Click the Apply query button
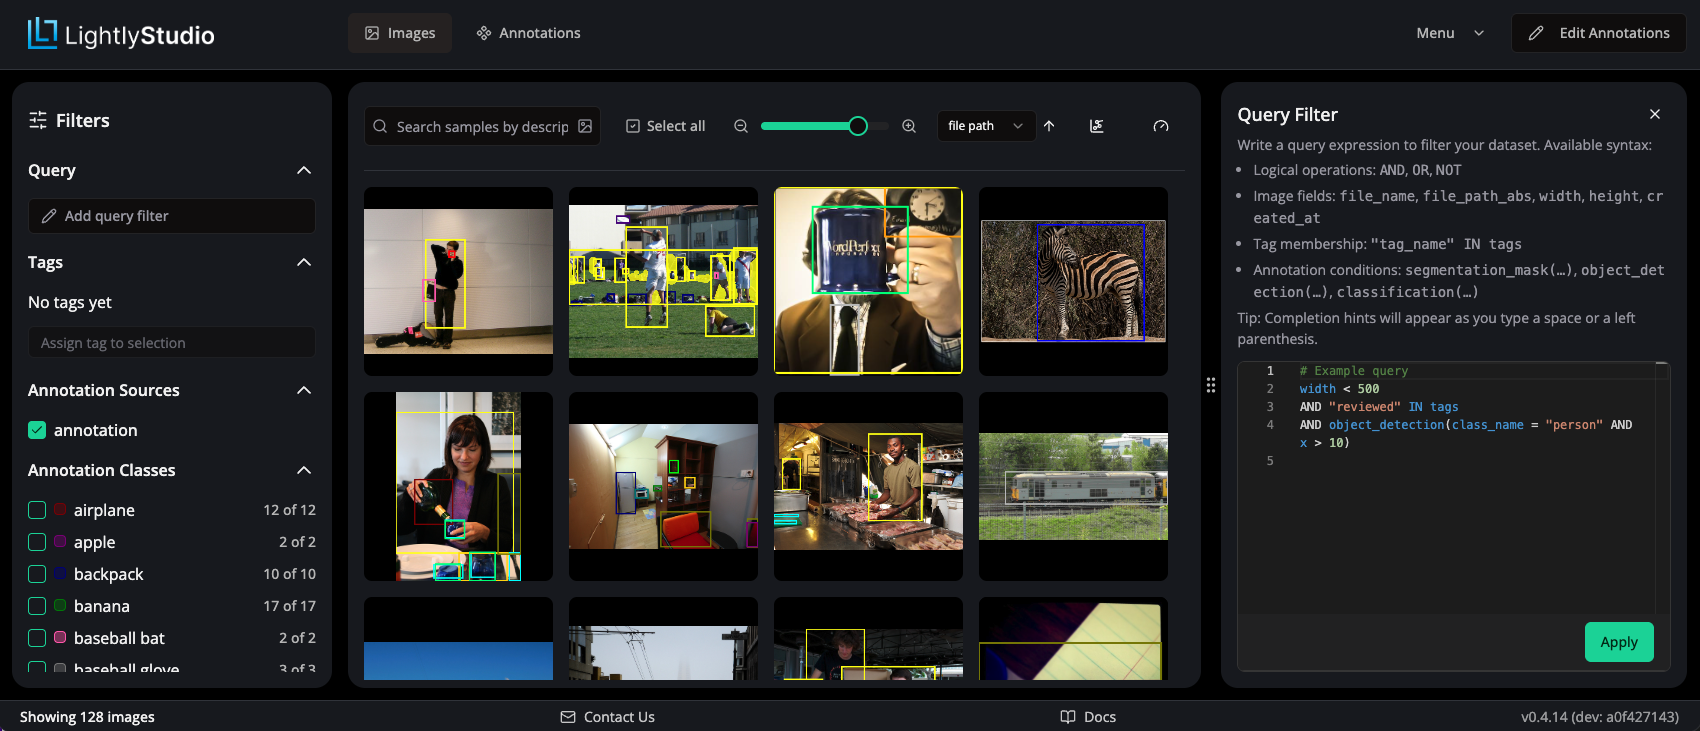1700x731 pixels. (1619, 642)
